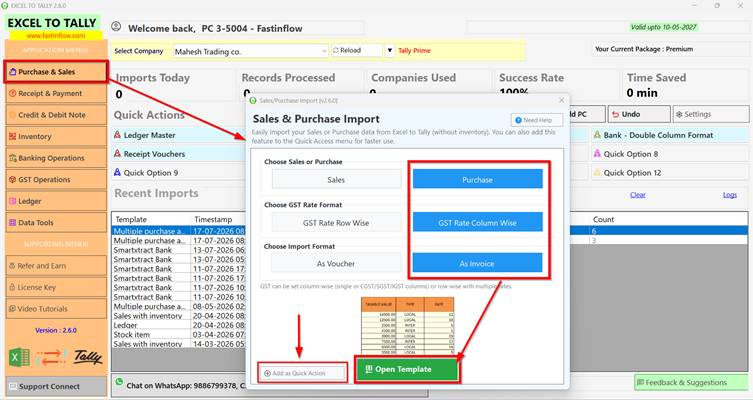This screenshot has width=753, height=400.
Task: Click Quick Option 8
Action: point(670,154)
